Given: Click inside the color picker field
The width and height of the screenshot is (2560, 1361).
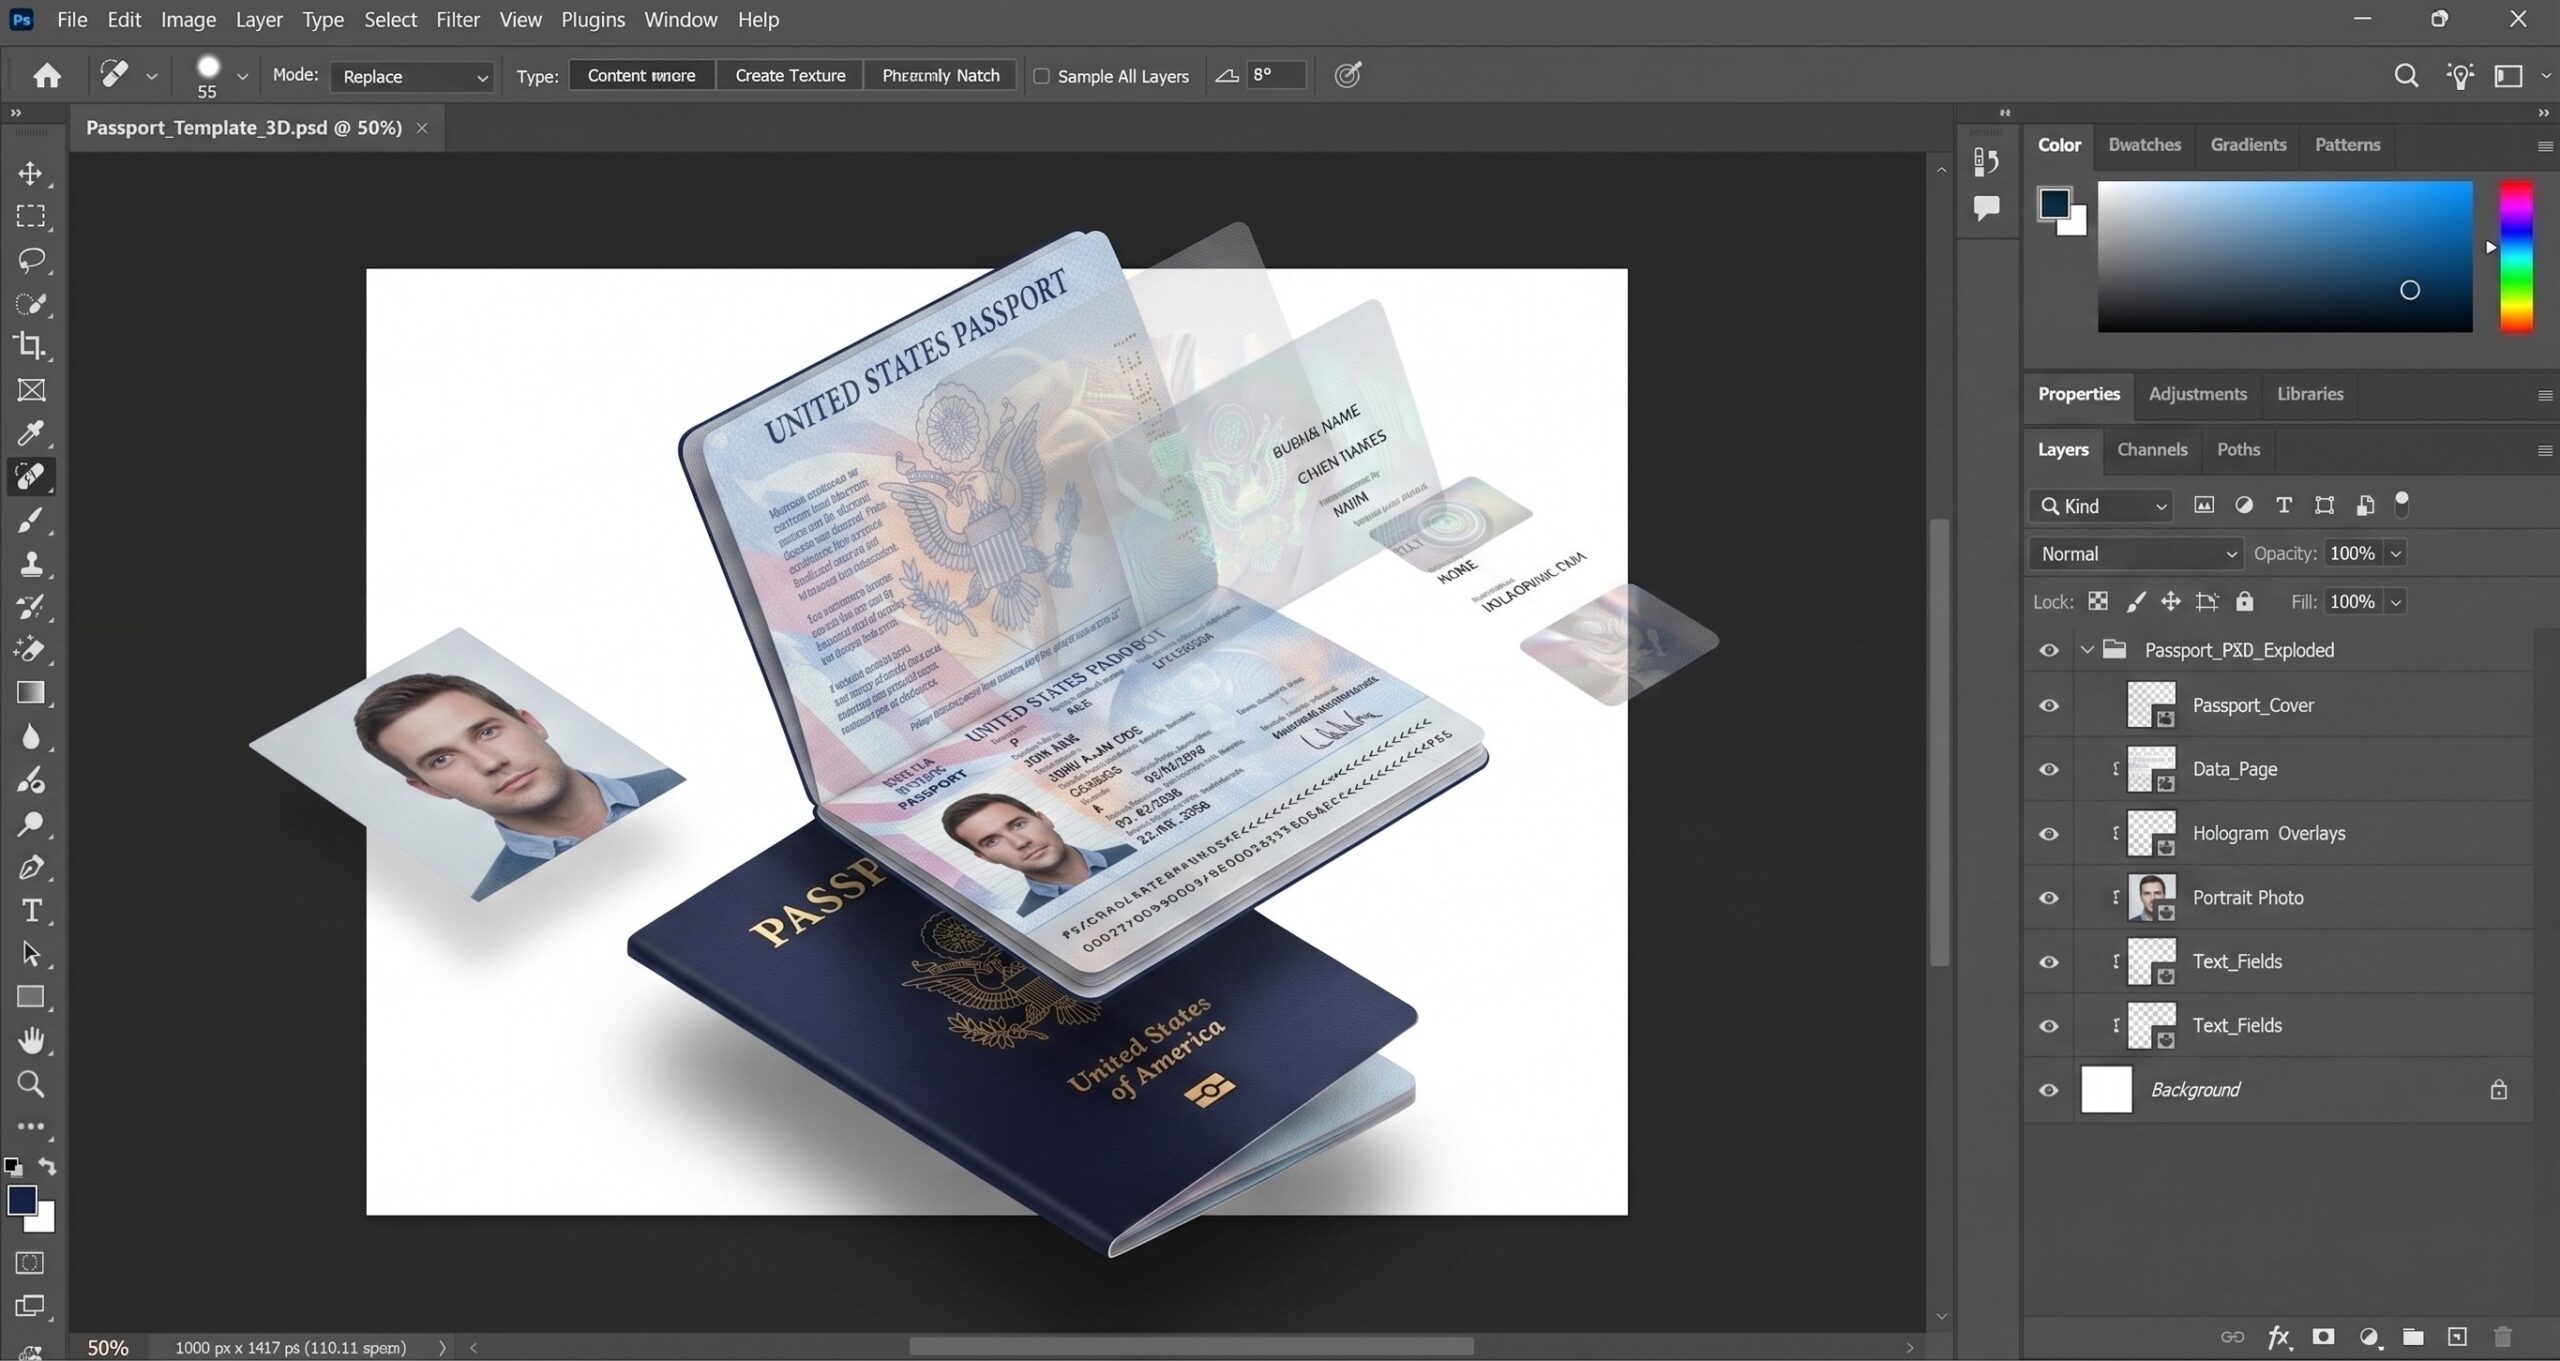Looking at the screenshot, I should coord(2284,256).
